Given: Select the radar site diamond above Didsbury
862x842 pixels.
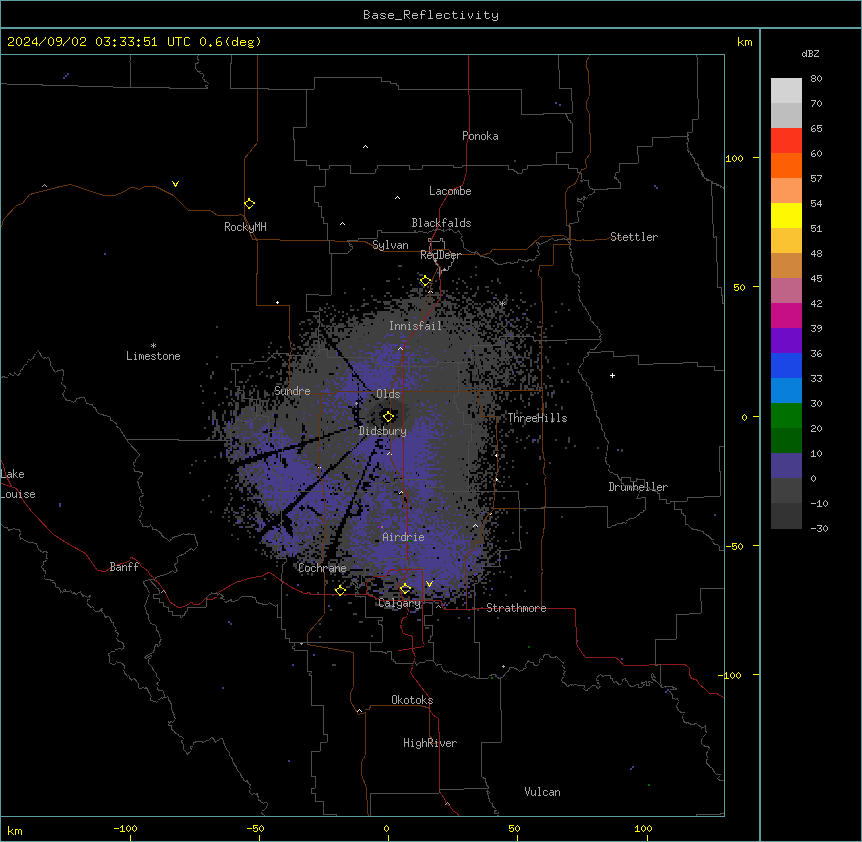Looking at the screenshot, I should (x=389, y=417).
